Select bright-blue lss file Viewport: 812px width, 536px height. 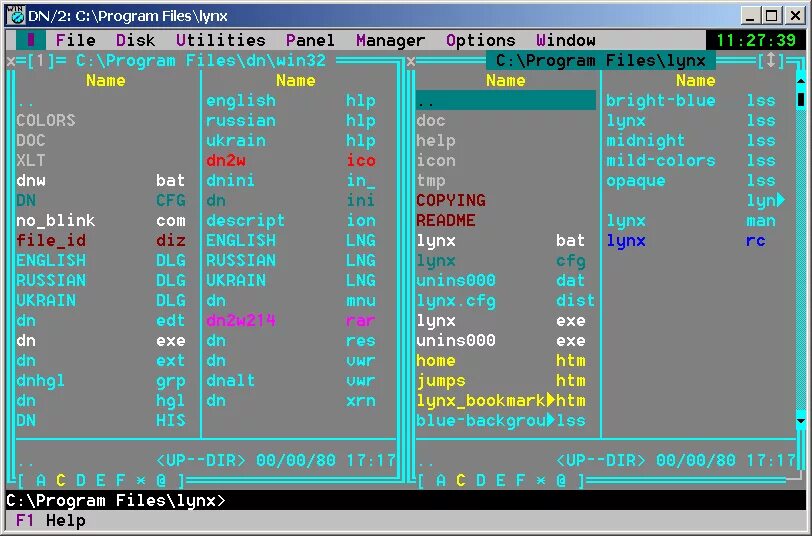coord(691,100)
